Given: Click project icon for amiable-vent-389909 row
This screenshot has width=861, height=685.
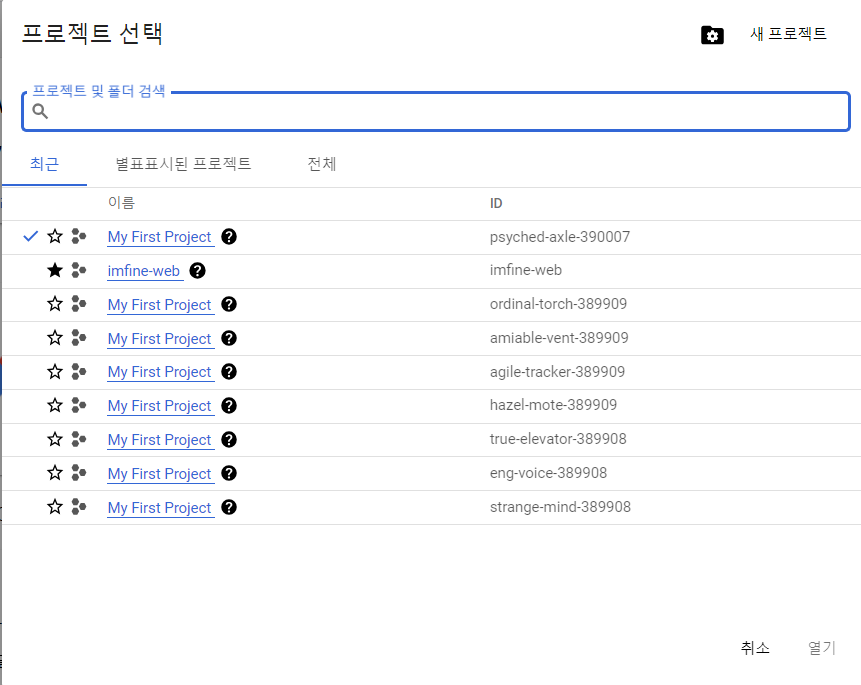Looking at the screenshot, I should pos(79,338).
